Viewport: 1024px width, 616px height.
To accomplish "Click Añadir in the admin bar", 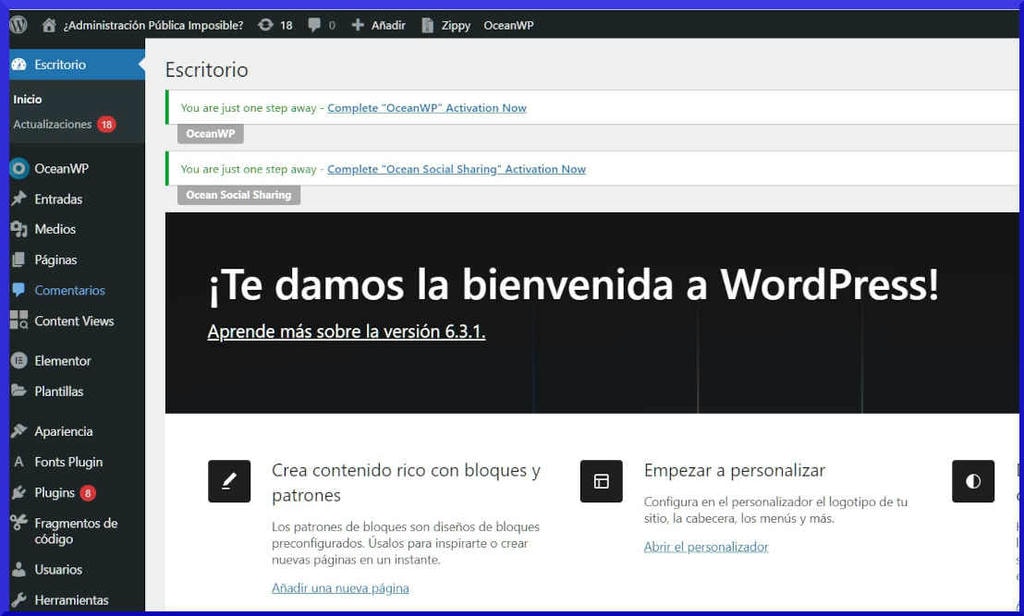I will (x=389, y=25).
